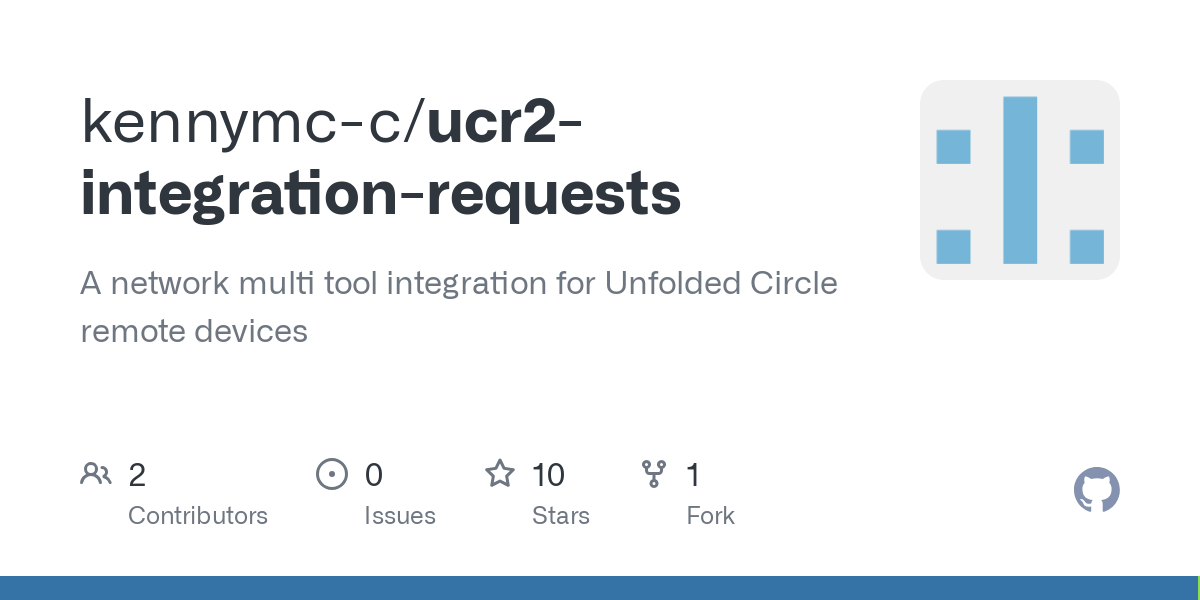Click the Fork branch icon
This screenshot has width=1200, height=600.
(x=654, y=474)
